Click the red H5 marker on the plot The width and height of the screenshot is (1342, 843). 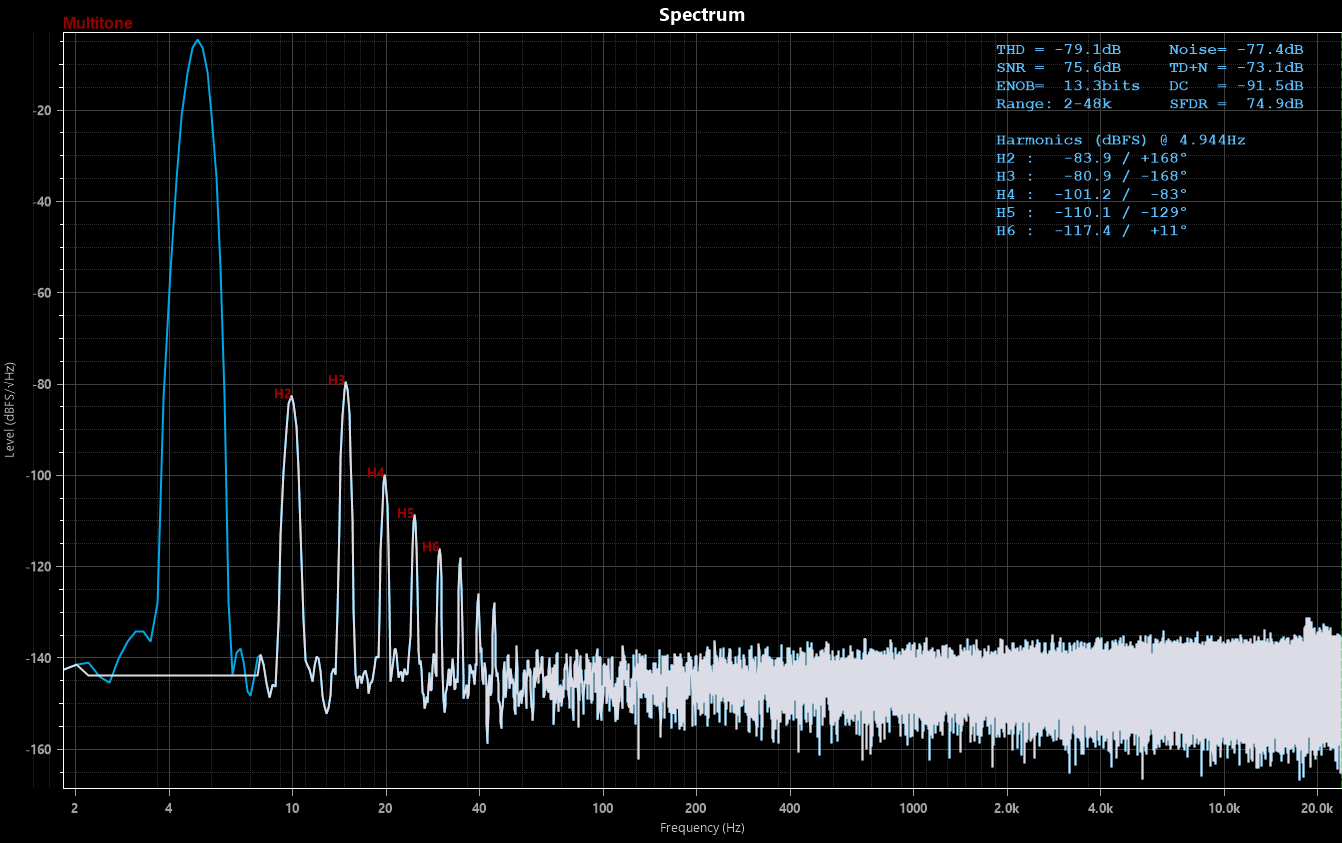point(406,513)
